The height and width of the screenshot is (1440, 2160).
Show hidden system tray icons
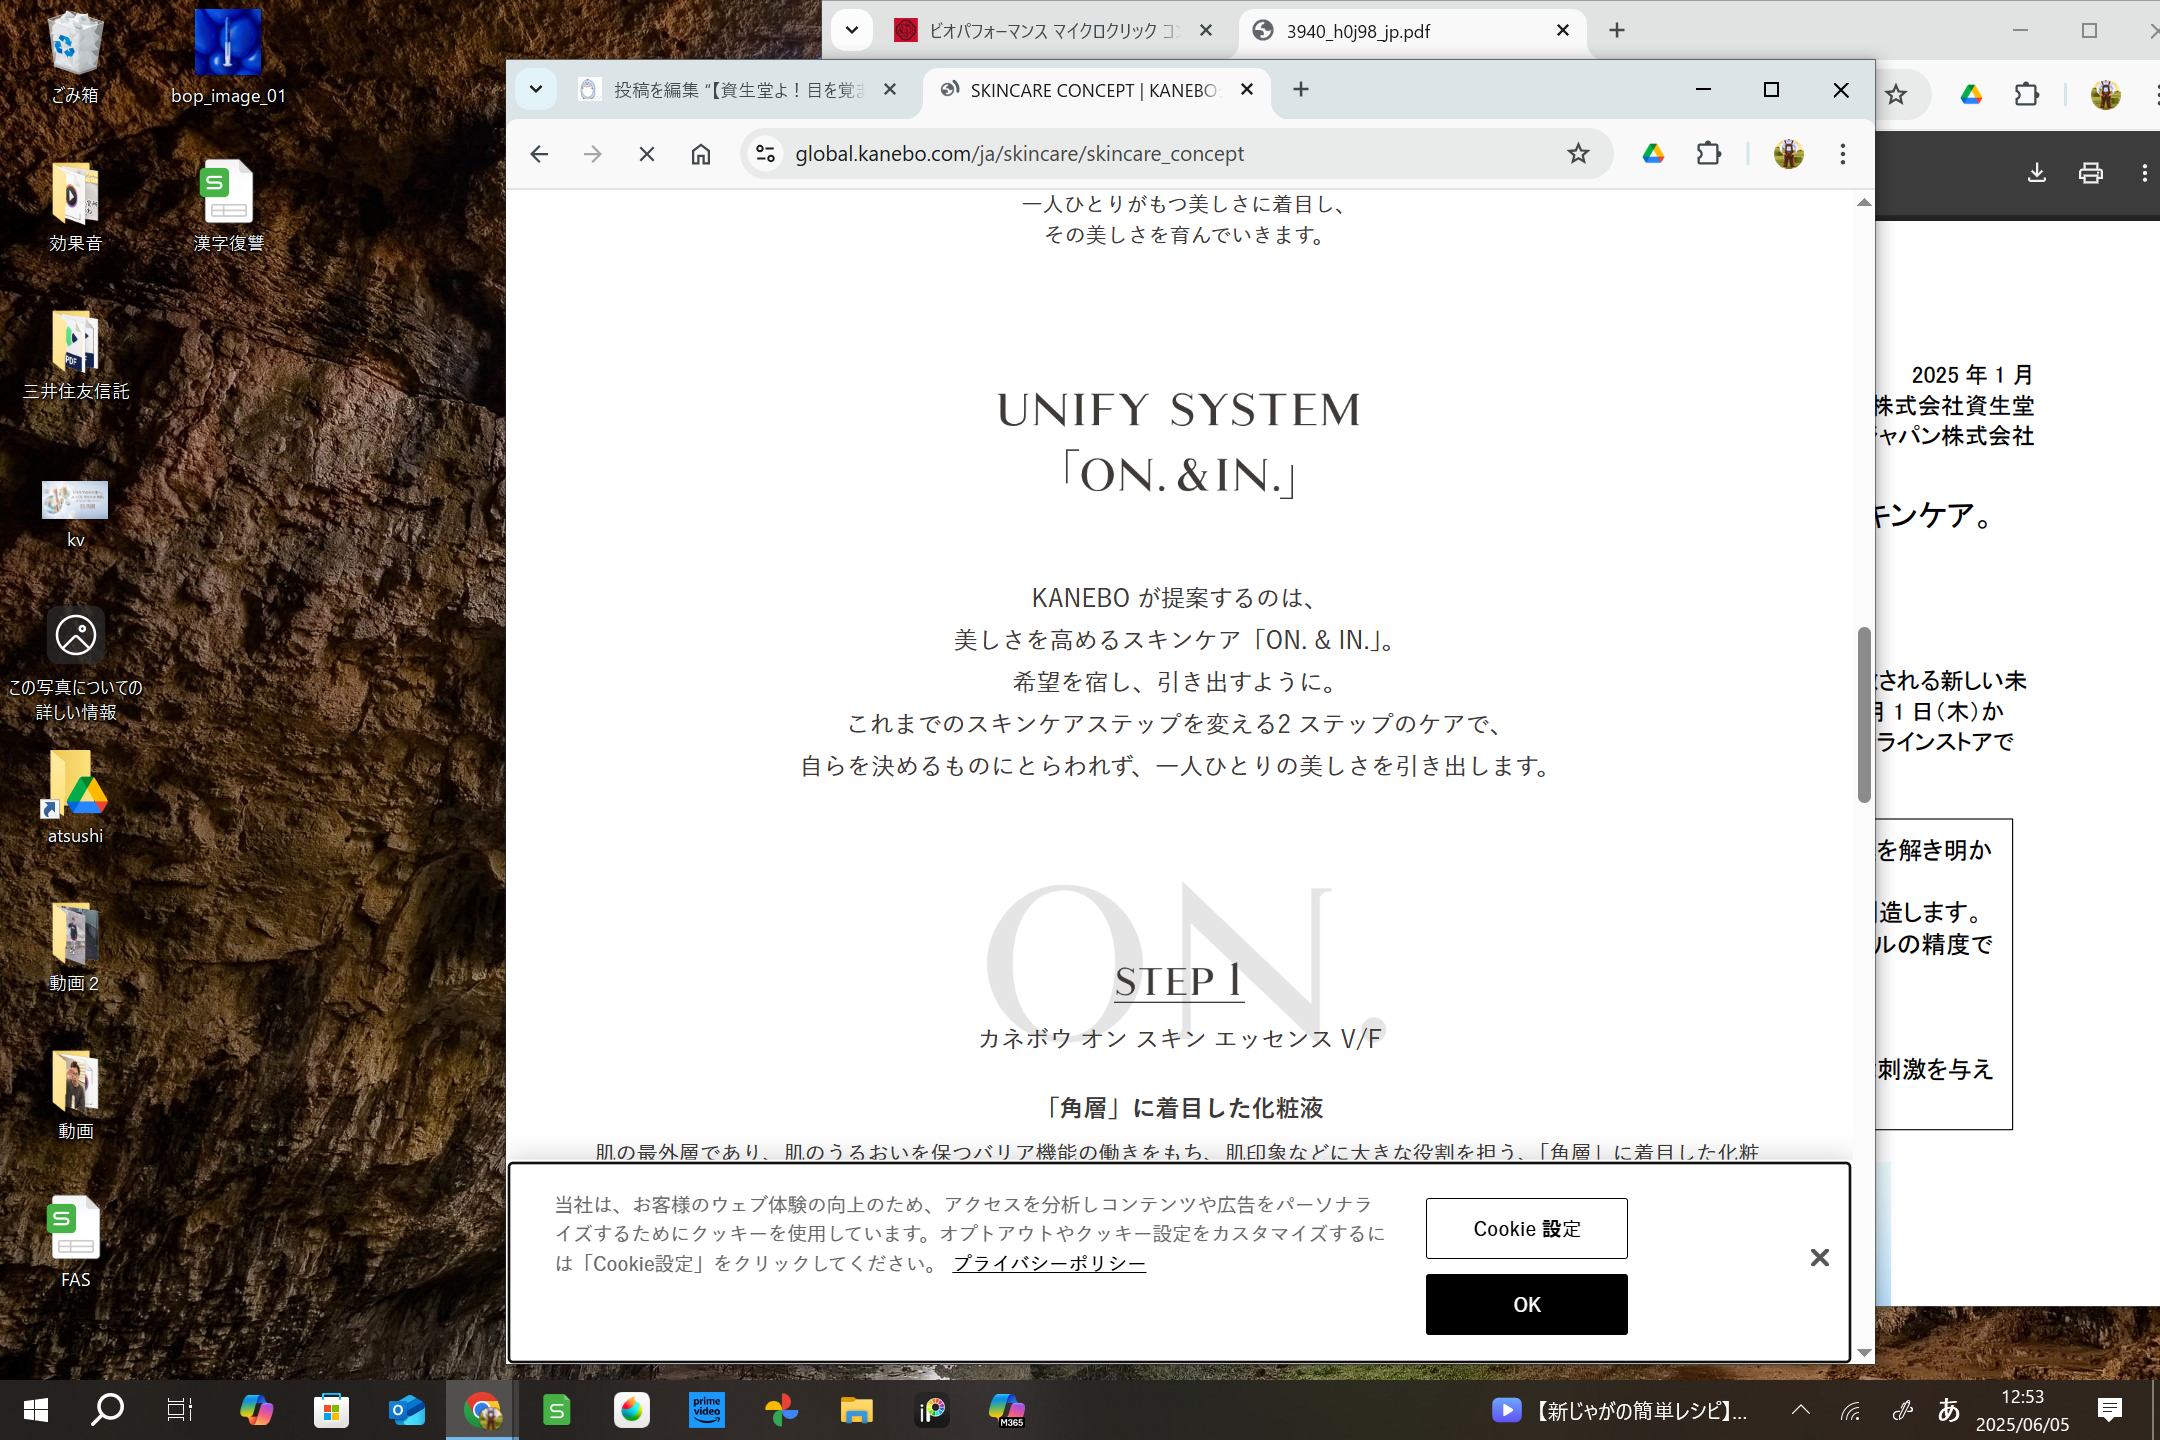[x=1801, y=1410]
